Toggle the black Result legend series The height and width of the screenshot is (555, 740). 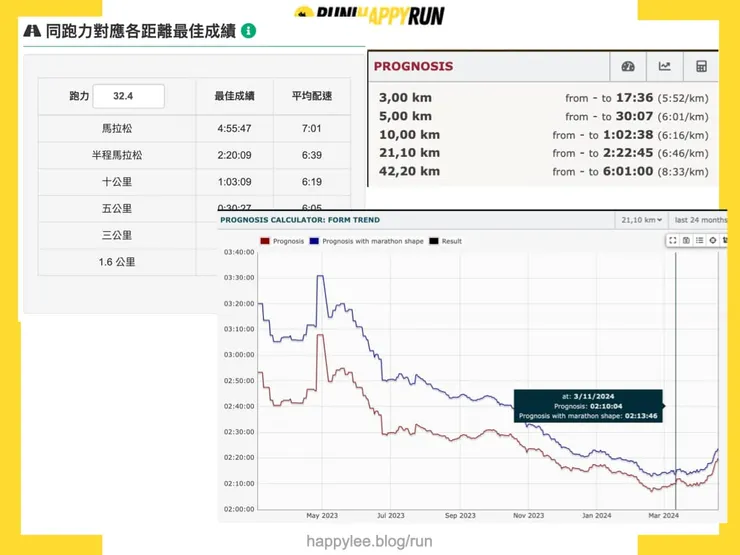[446, 241]
